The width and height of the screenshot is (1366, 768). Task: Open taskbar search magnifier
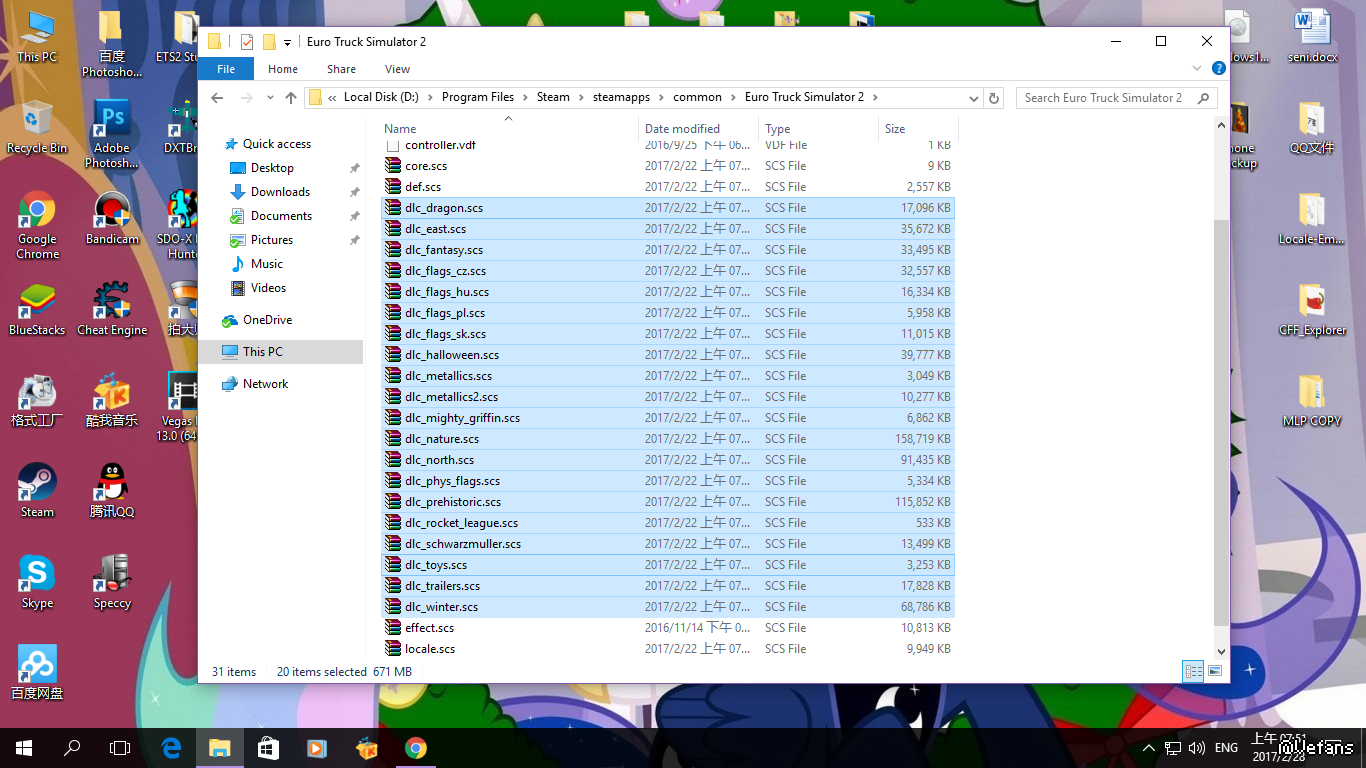72,747
